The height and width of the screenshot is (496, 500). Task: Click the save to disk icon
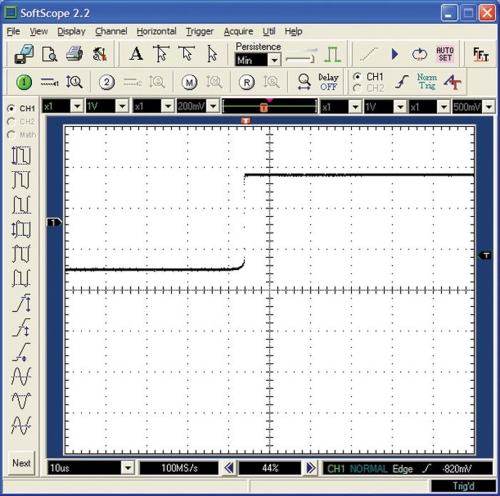(x=24, y=54)
